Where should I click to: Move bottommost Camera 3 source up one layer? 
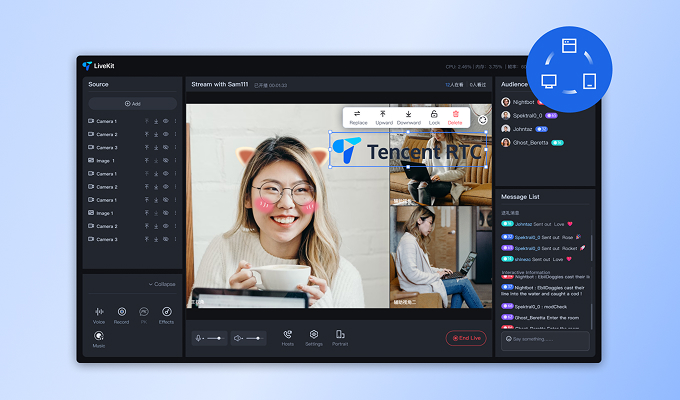click(x=147, y=239)
